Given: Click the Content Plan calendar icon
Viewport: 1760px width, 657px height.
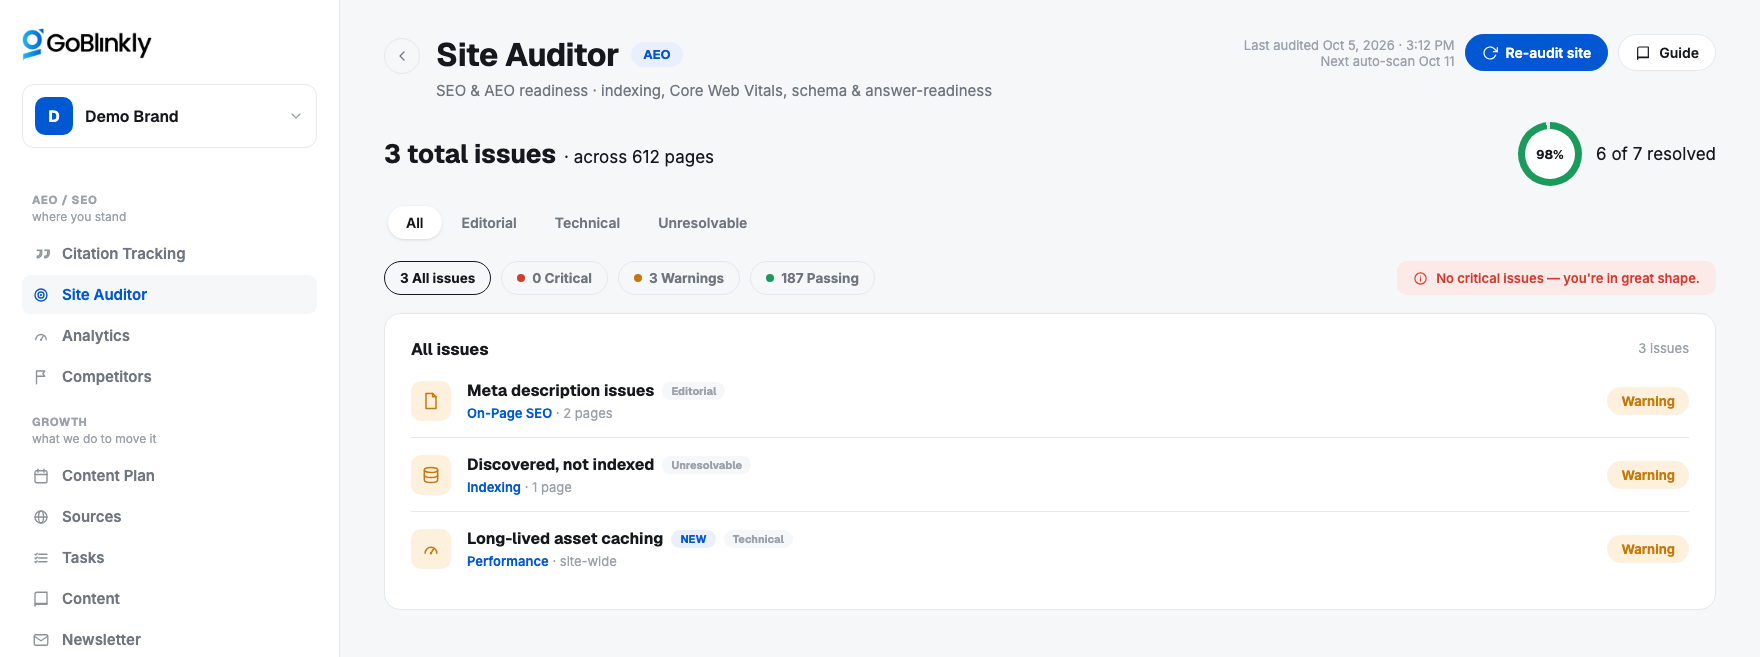Looking at the screenshot, I should [x=41, y=476].
